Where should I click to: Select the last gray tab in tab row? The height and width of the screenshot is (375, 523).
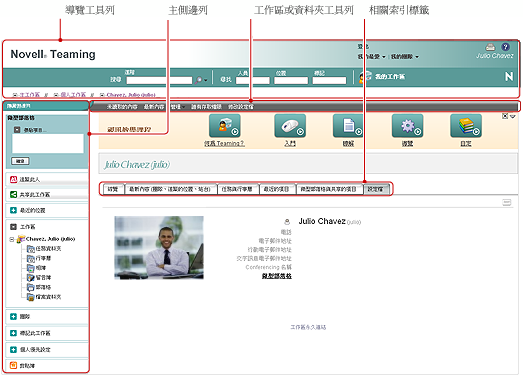pos(376,189)
